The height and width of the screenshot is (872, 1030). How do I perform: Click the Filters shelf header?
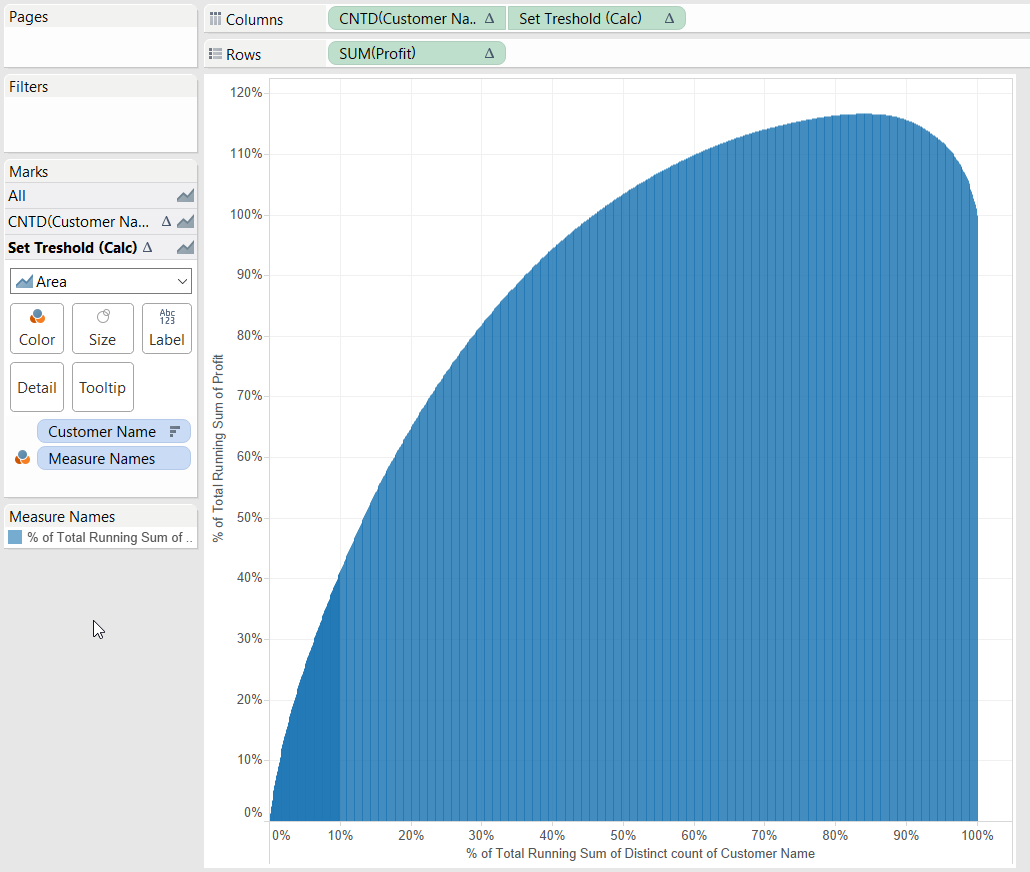click(x=28, y=87)
